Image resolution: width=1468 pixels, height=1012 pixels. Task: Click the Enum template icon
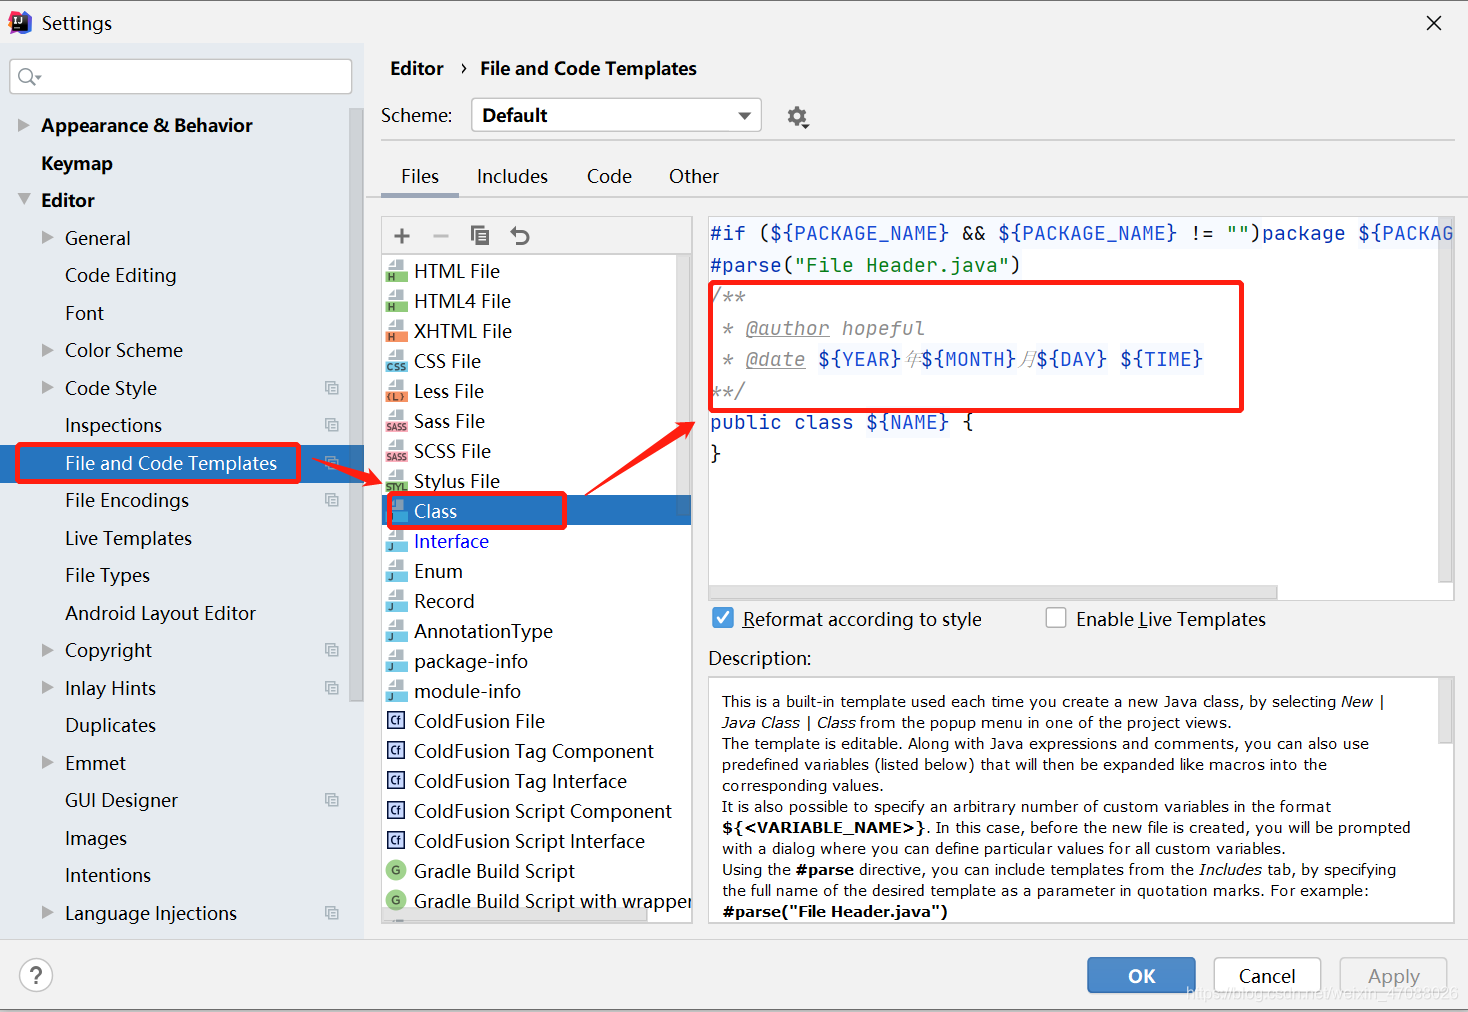point(397,571)
